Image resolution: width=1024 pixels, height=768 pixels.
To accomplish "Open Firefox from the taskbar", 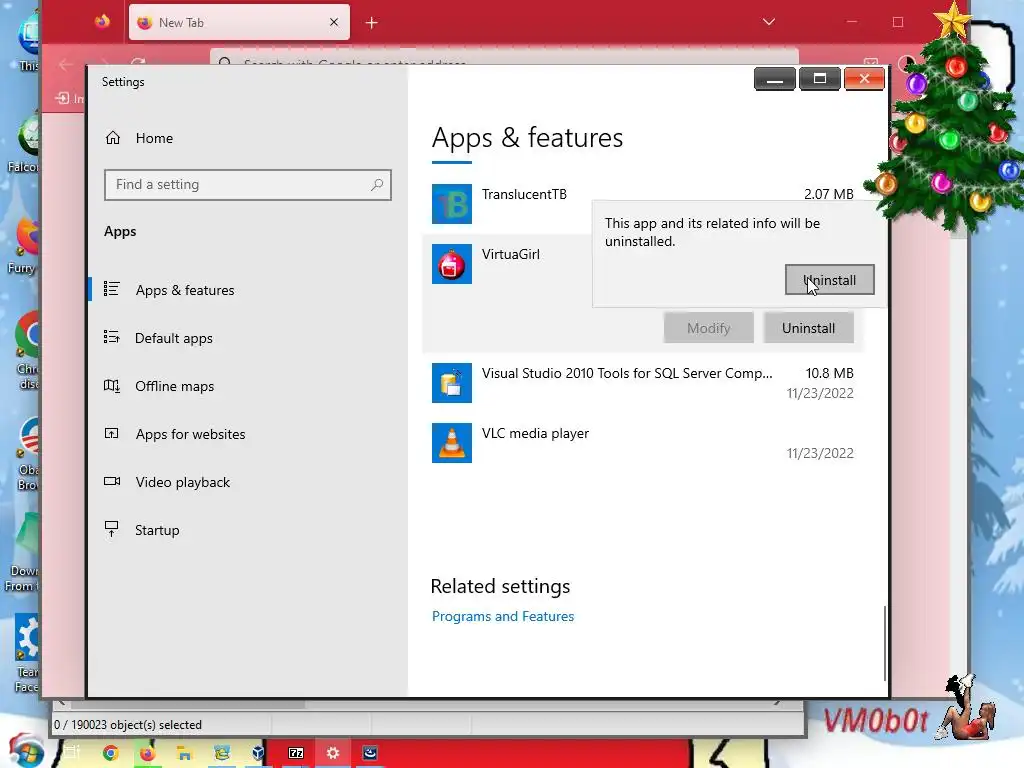I will [x=148, y=753].
